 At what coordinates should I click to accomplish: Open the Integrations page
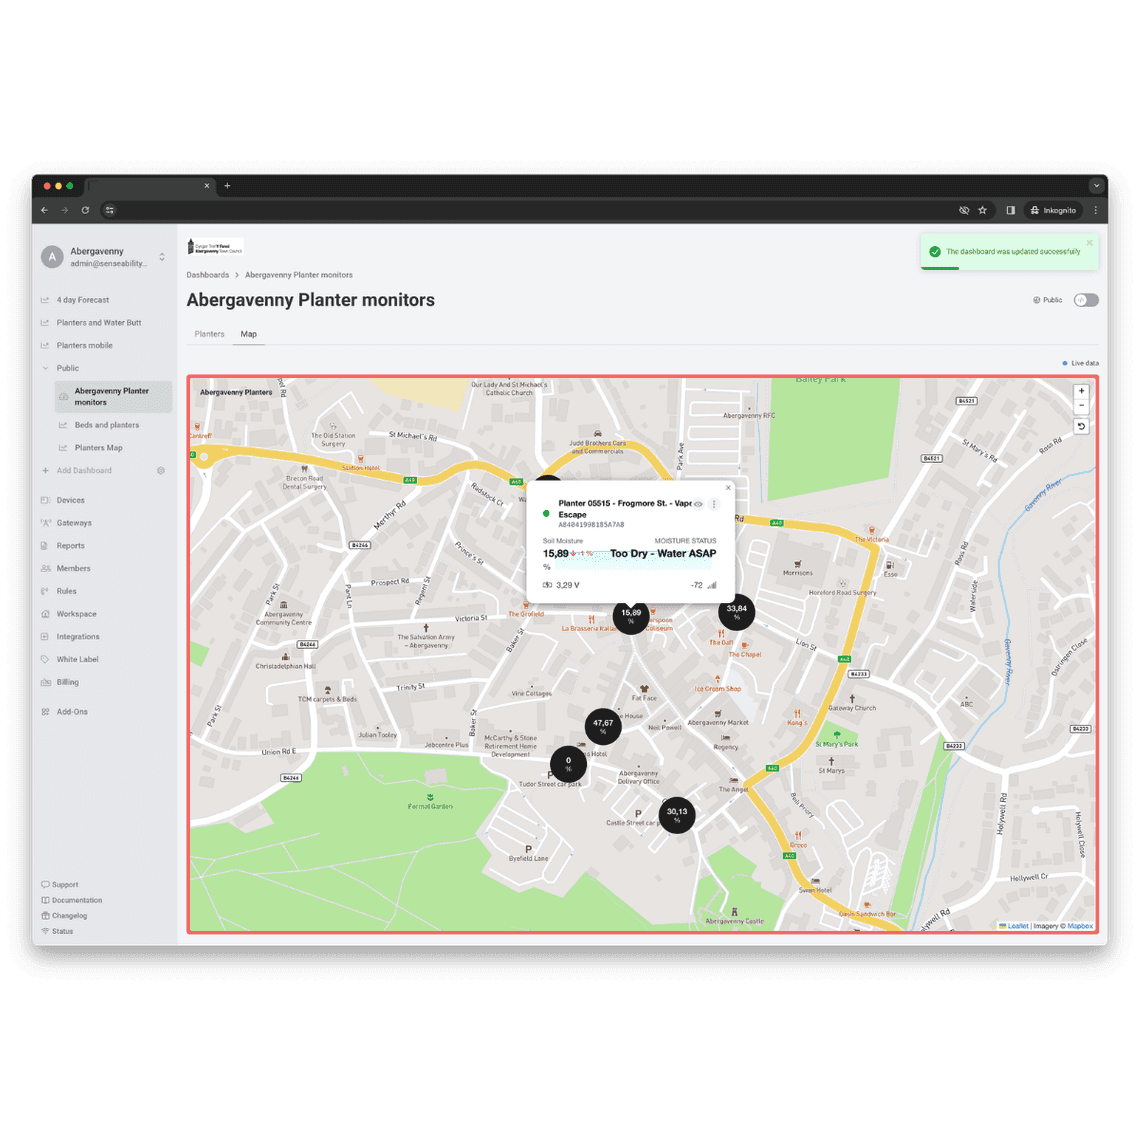pos(78,636)
